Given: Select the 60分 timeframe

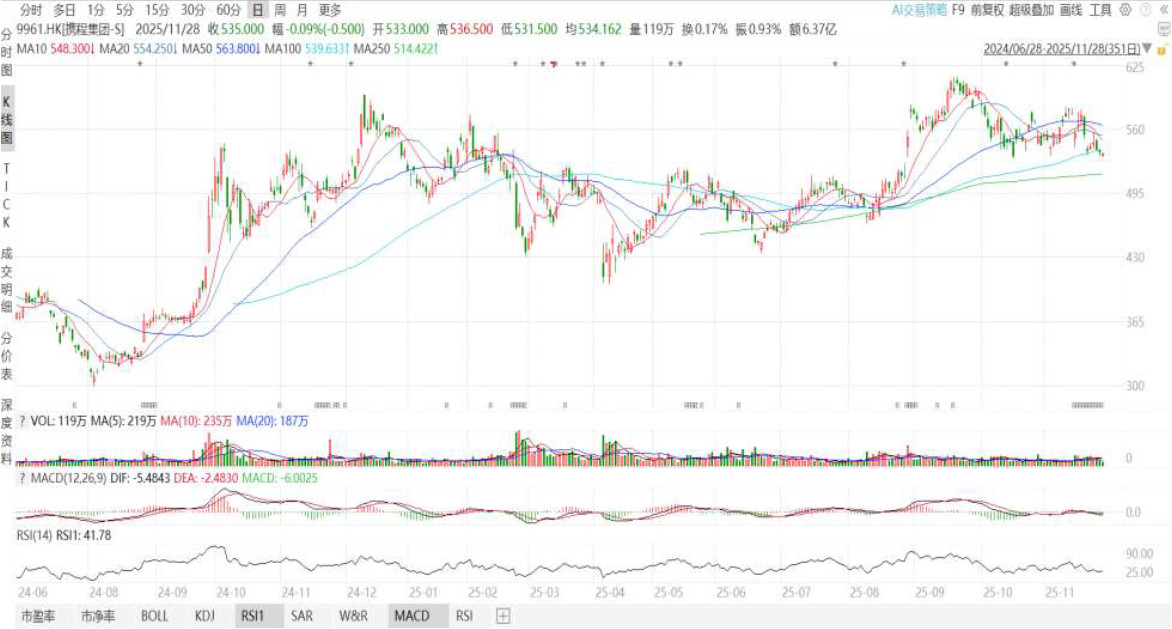Looking at the screenshot, I should click(228, 10).
